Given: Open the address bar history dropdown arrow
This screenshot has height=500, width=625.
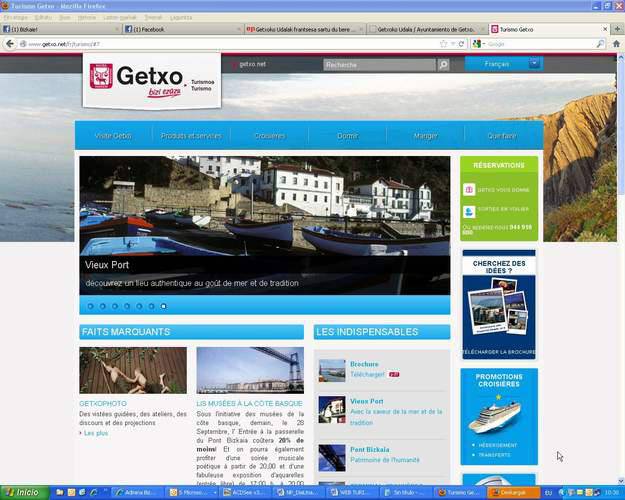Looking at the screenshot, I should [x=452, y=44].
